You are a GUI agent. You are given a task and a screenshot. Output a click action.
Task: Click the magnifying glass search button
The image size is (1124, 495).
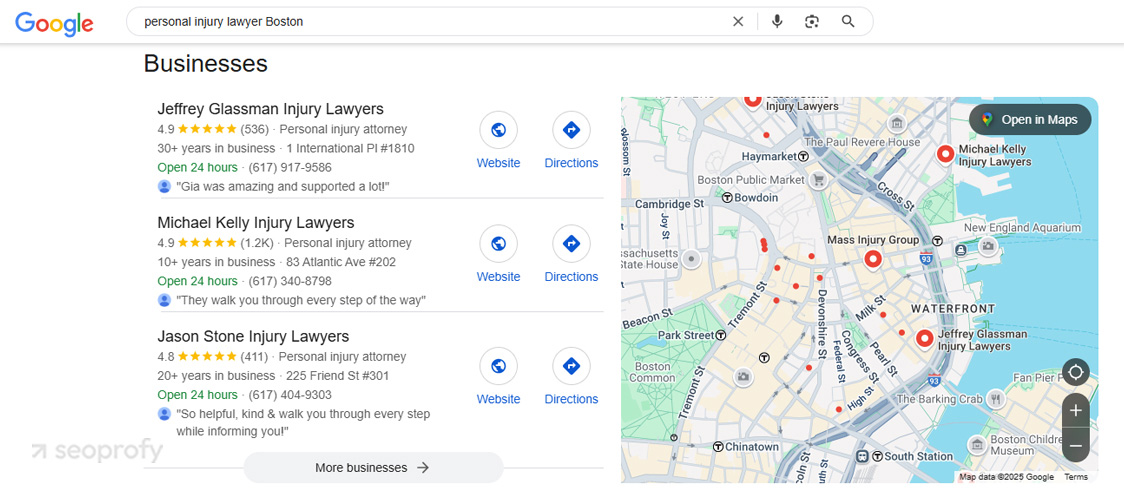click(848, 21)
